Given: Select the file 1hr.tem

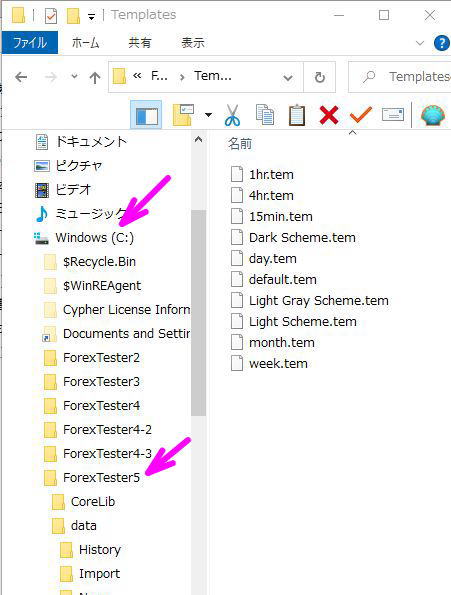Looking at the screenshot, I should click(271, 175).
